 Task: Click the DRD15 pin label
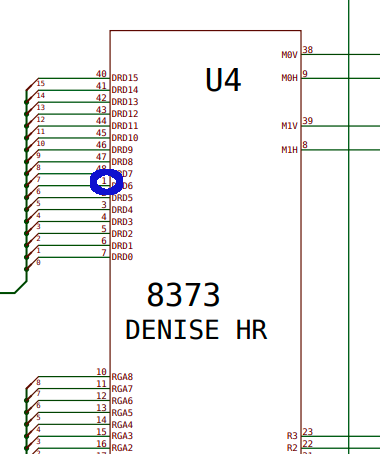click(x=125, y=78)
